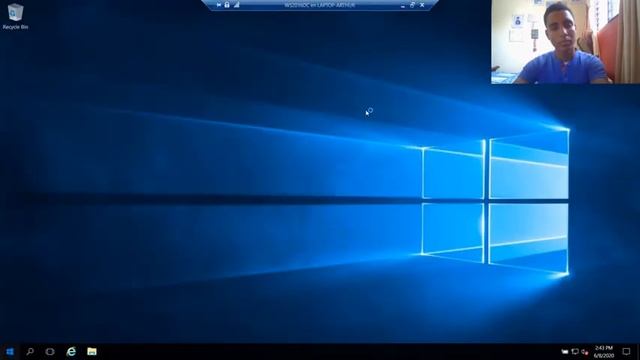Click the first system tray icon
This screenshot has width=640, height=360.
pyautogui.click(x=564, y=351)
